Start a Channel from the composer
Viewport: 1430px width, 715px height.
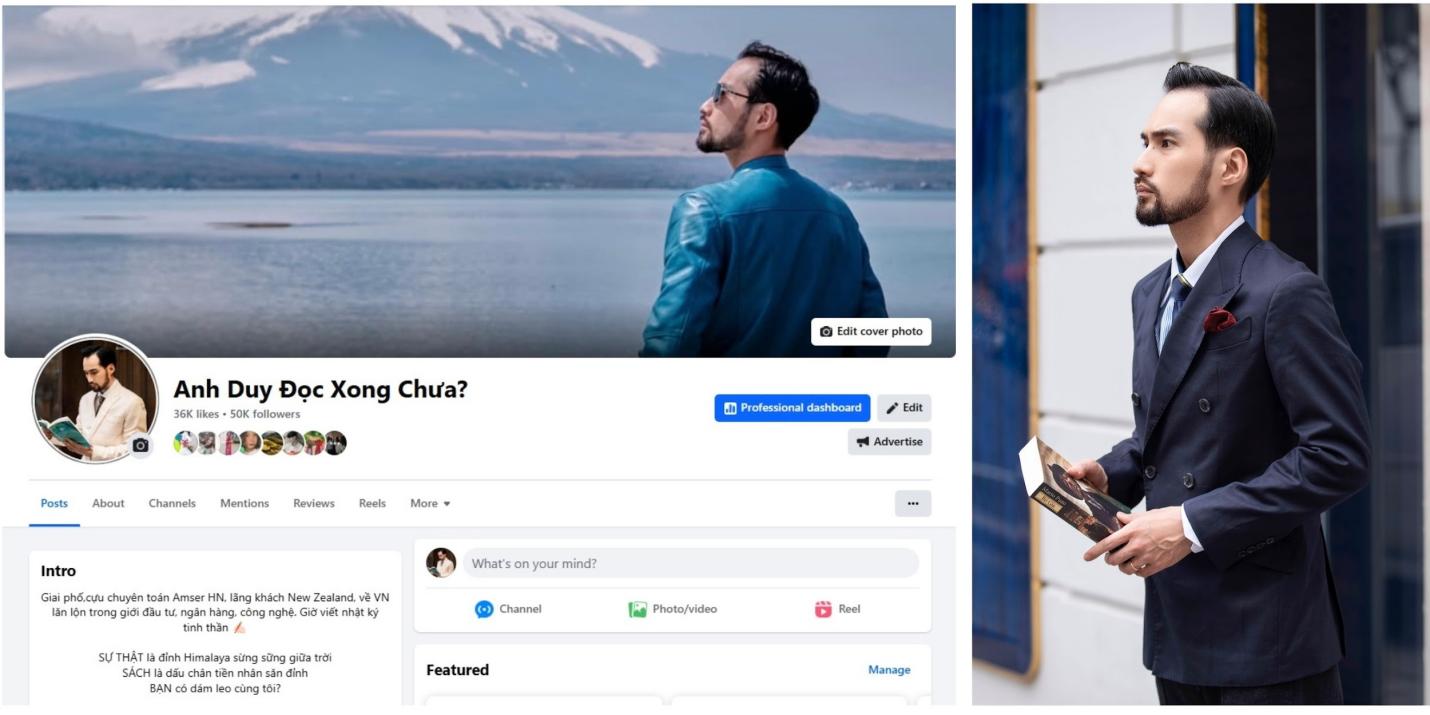click(508, 609)
